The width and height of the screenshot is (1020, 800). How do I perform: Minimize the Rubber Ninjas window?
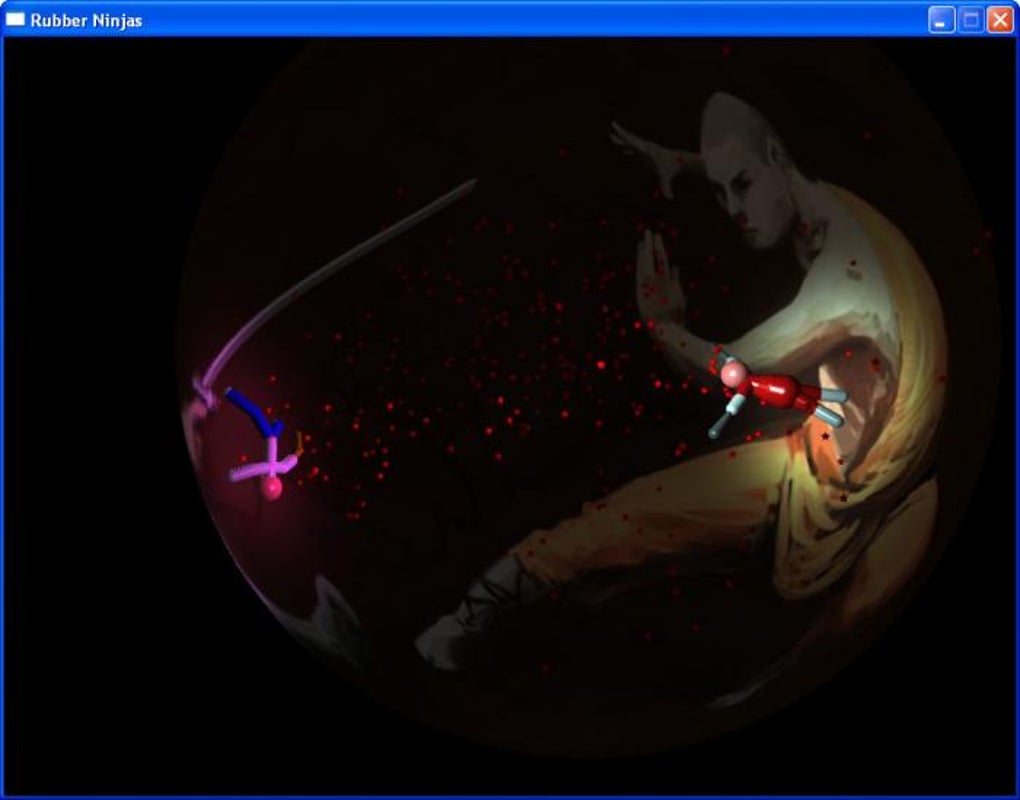tap(941, 20)
